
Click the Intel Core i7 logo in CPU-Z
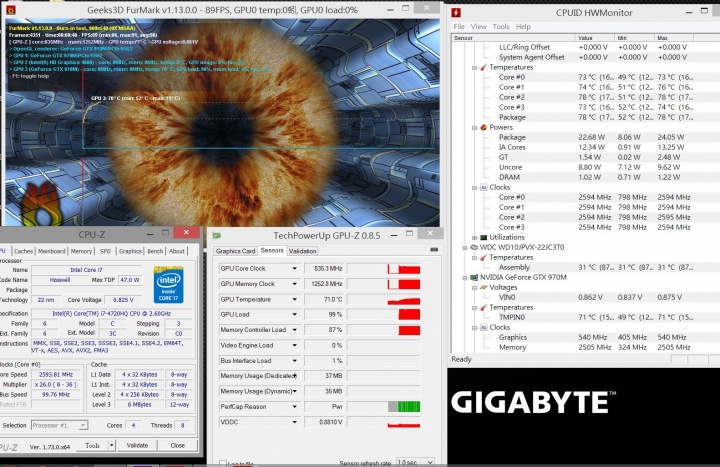tap(169, 284)
